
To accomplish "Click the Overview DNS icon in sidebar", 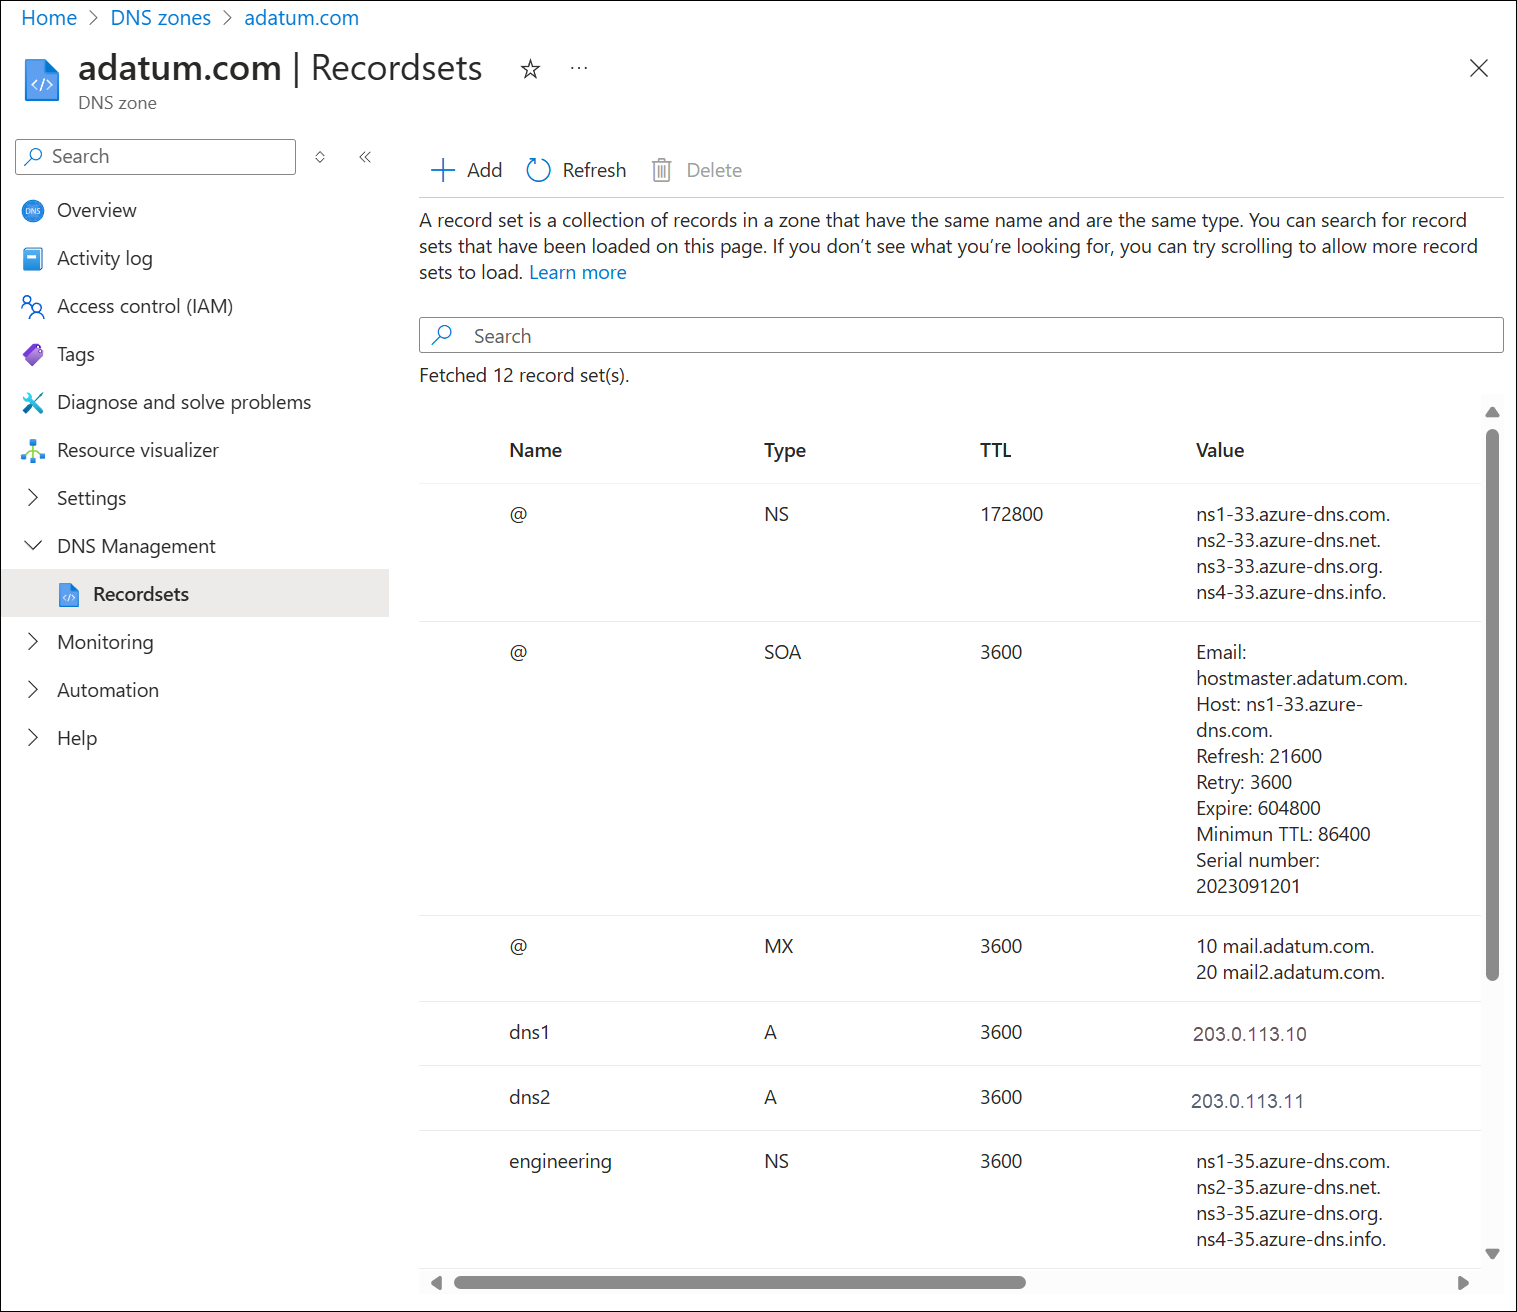I will point(33,211).
